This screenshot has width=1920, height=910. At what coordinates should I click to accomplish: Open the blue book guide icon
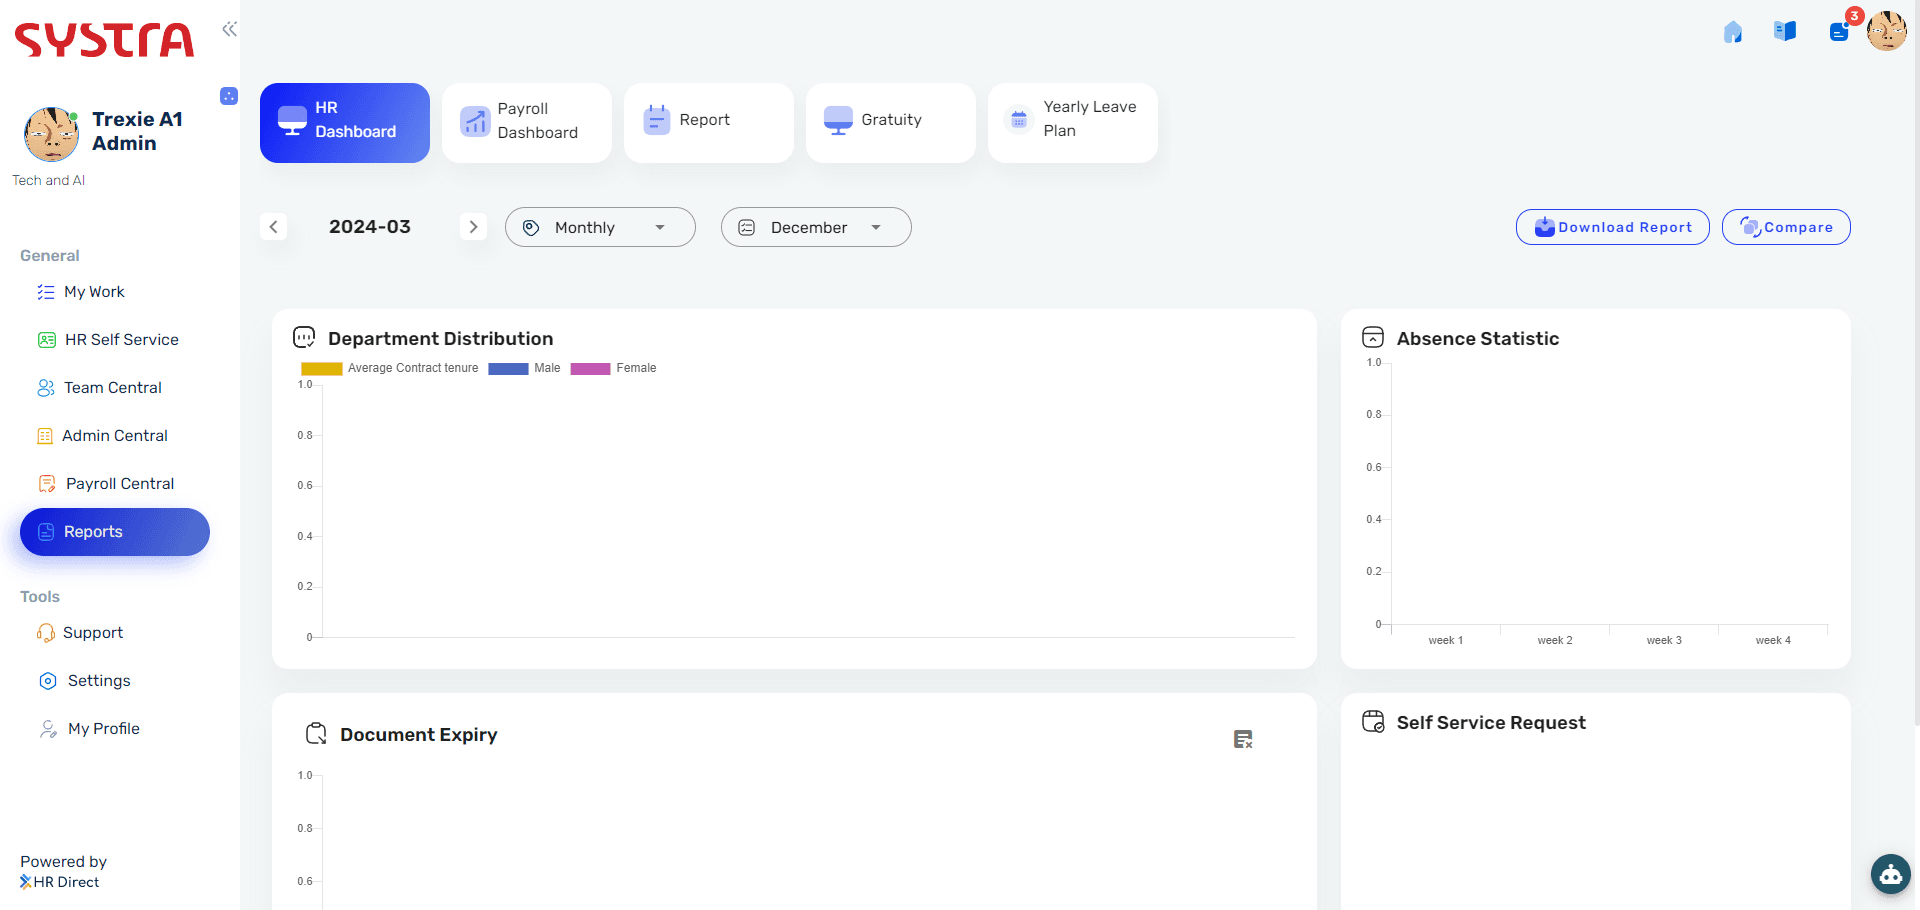(1785, 31)
